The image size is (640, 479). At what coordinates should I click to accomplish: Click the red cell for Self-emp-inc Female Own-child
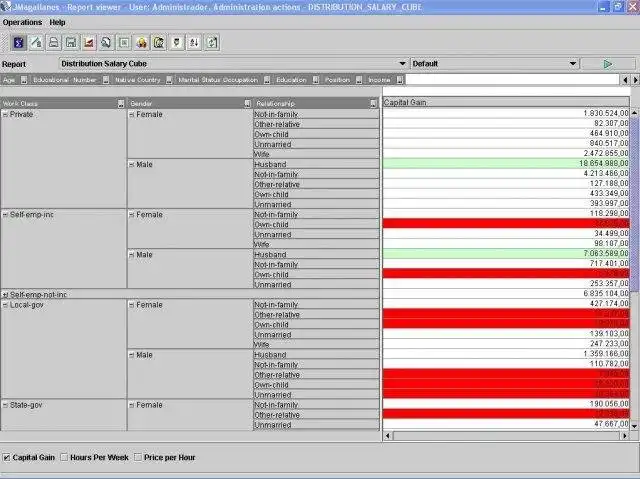(506, 224)
